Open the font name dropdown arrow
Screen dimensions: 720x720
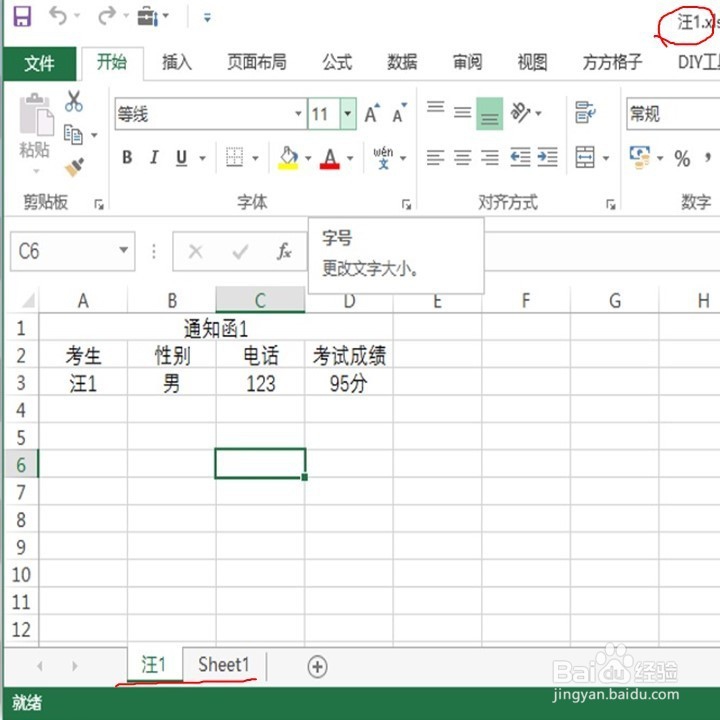(298, 113)
